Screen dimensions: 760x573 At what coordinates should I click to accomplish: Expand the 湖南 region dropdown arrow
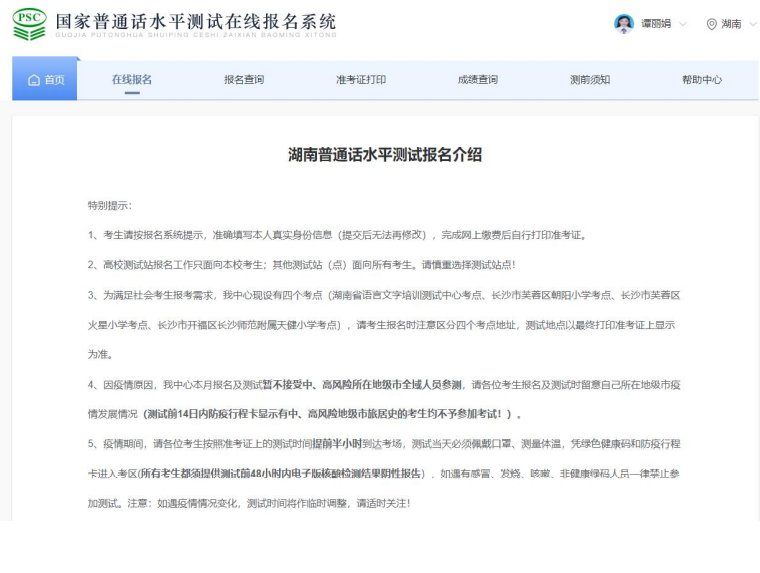point(753,24)
